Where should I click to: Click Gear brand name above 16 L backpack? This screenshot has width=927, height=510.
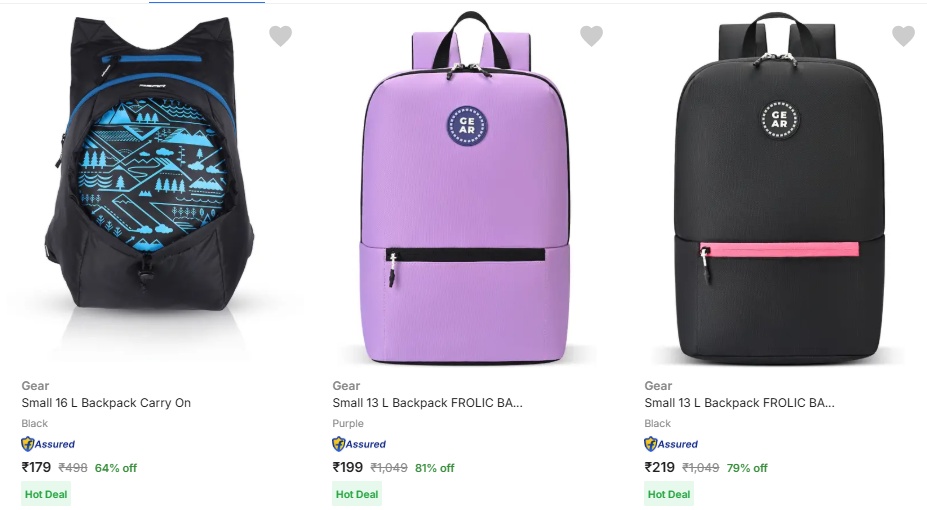[35, 386]
